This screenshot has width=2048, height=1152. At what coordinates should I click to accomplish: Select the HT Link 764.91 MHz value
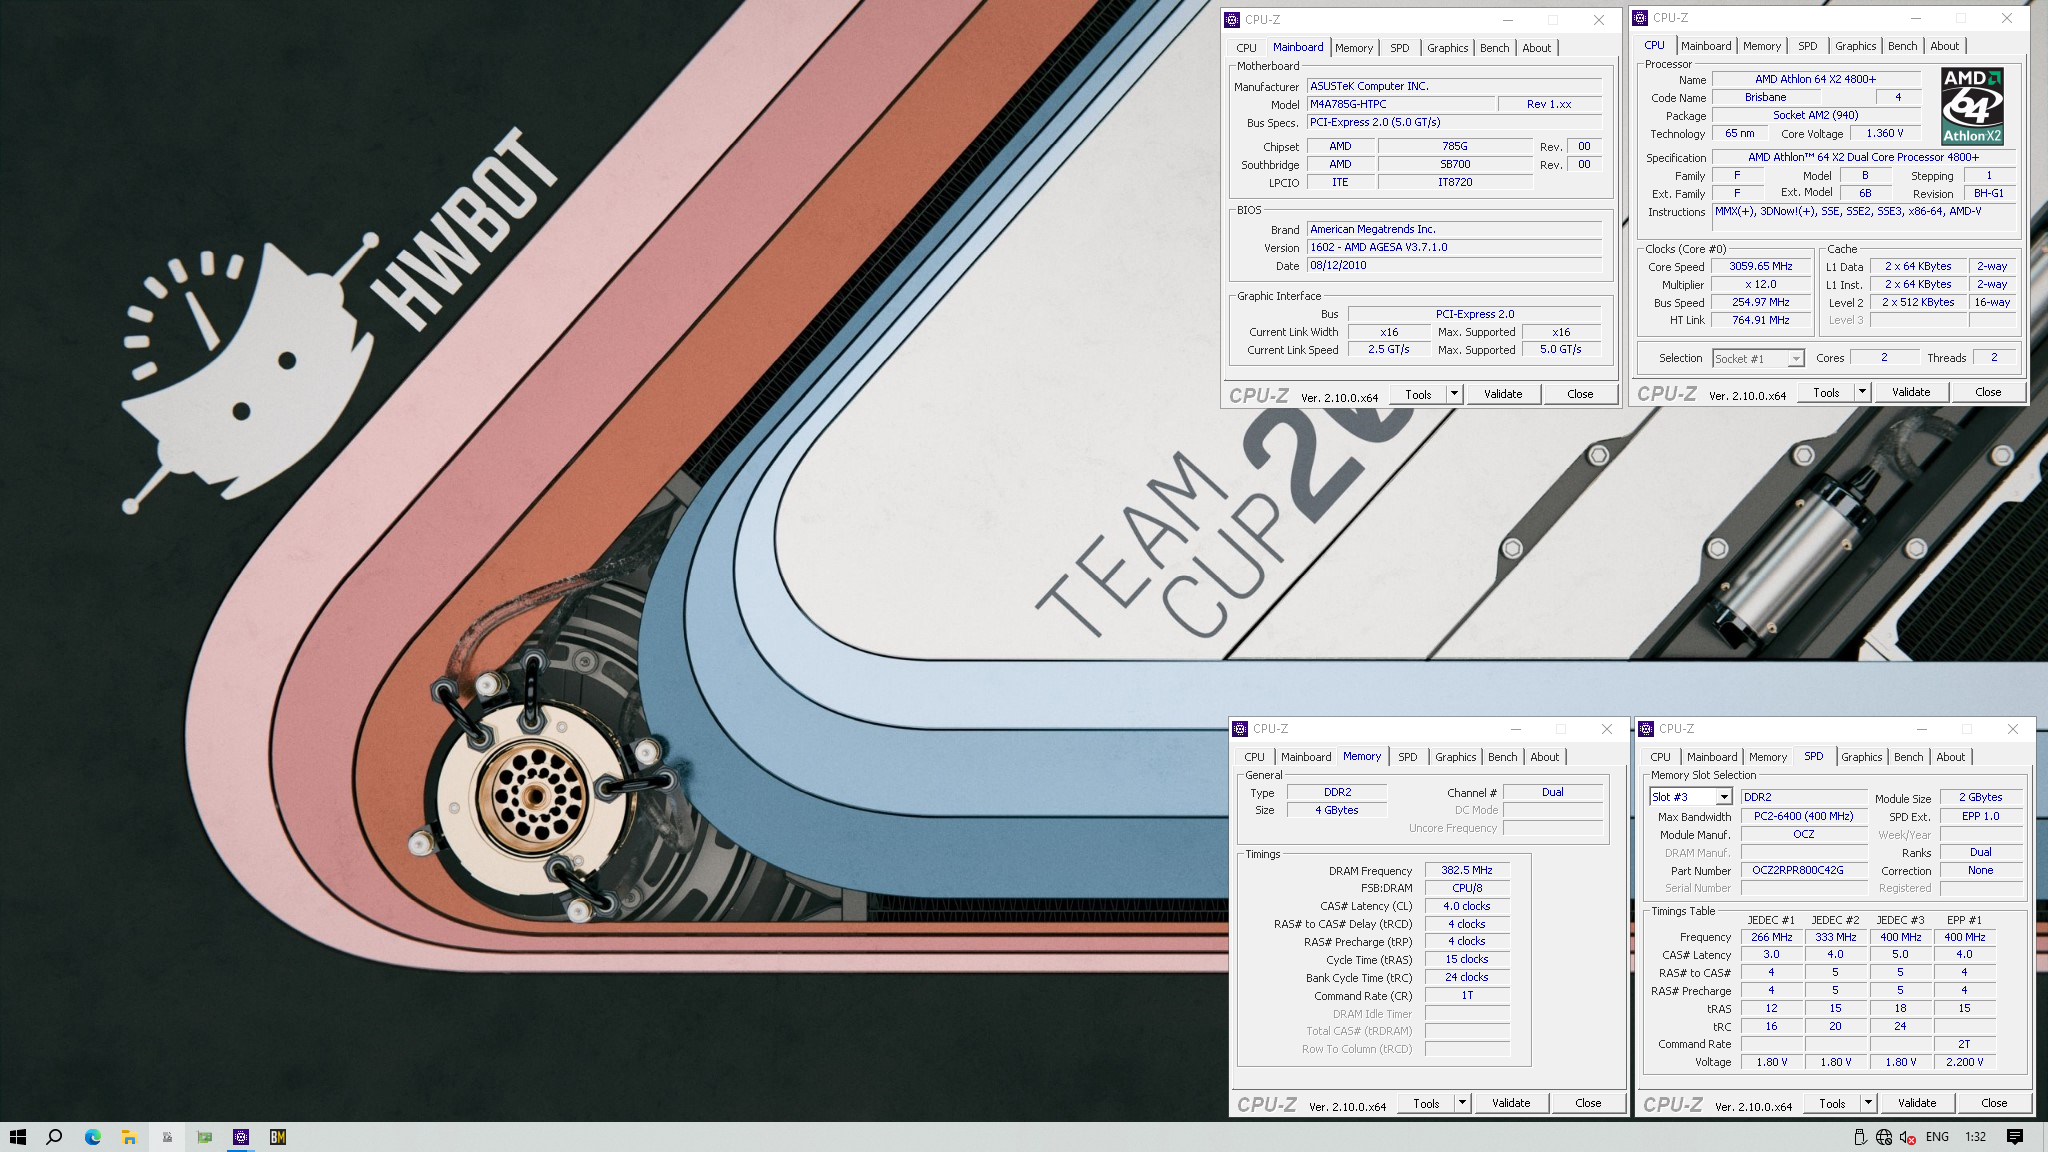click(1760, 320)
